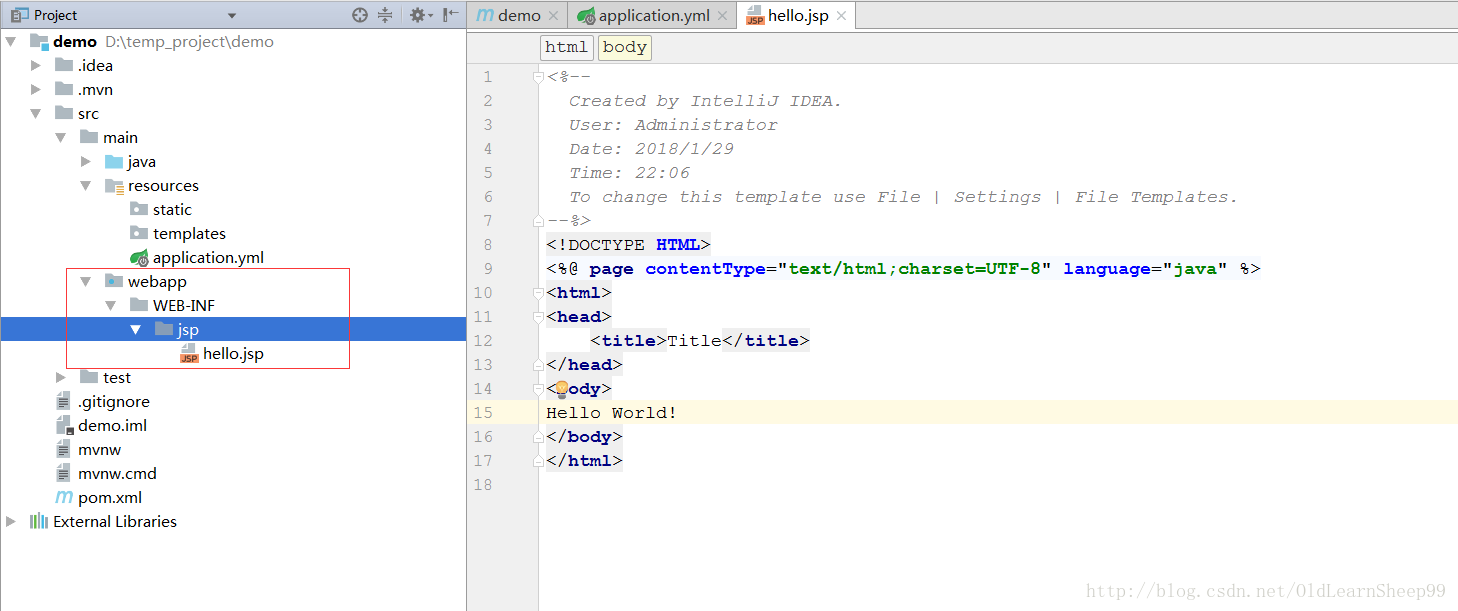
Task: Hide the Project tool window
Action: [x=451, y=15]
